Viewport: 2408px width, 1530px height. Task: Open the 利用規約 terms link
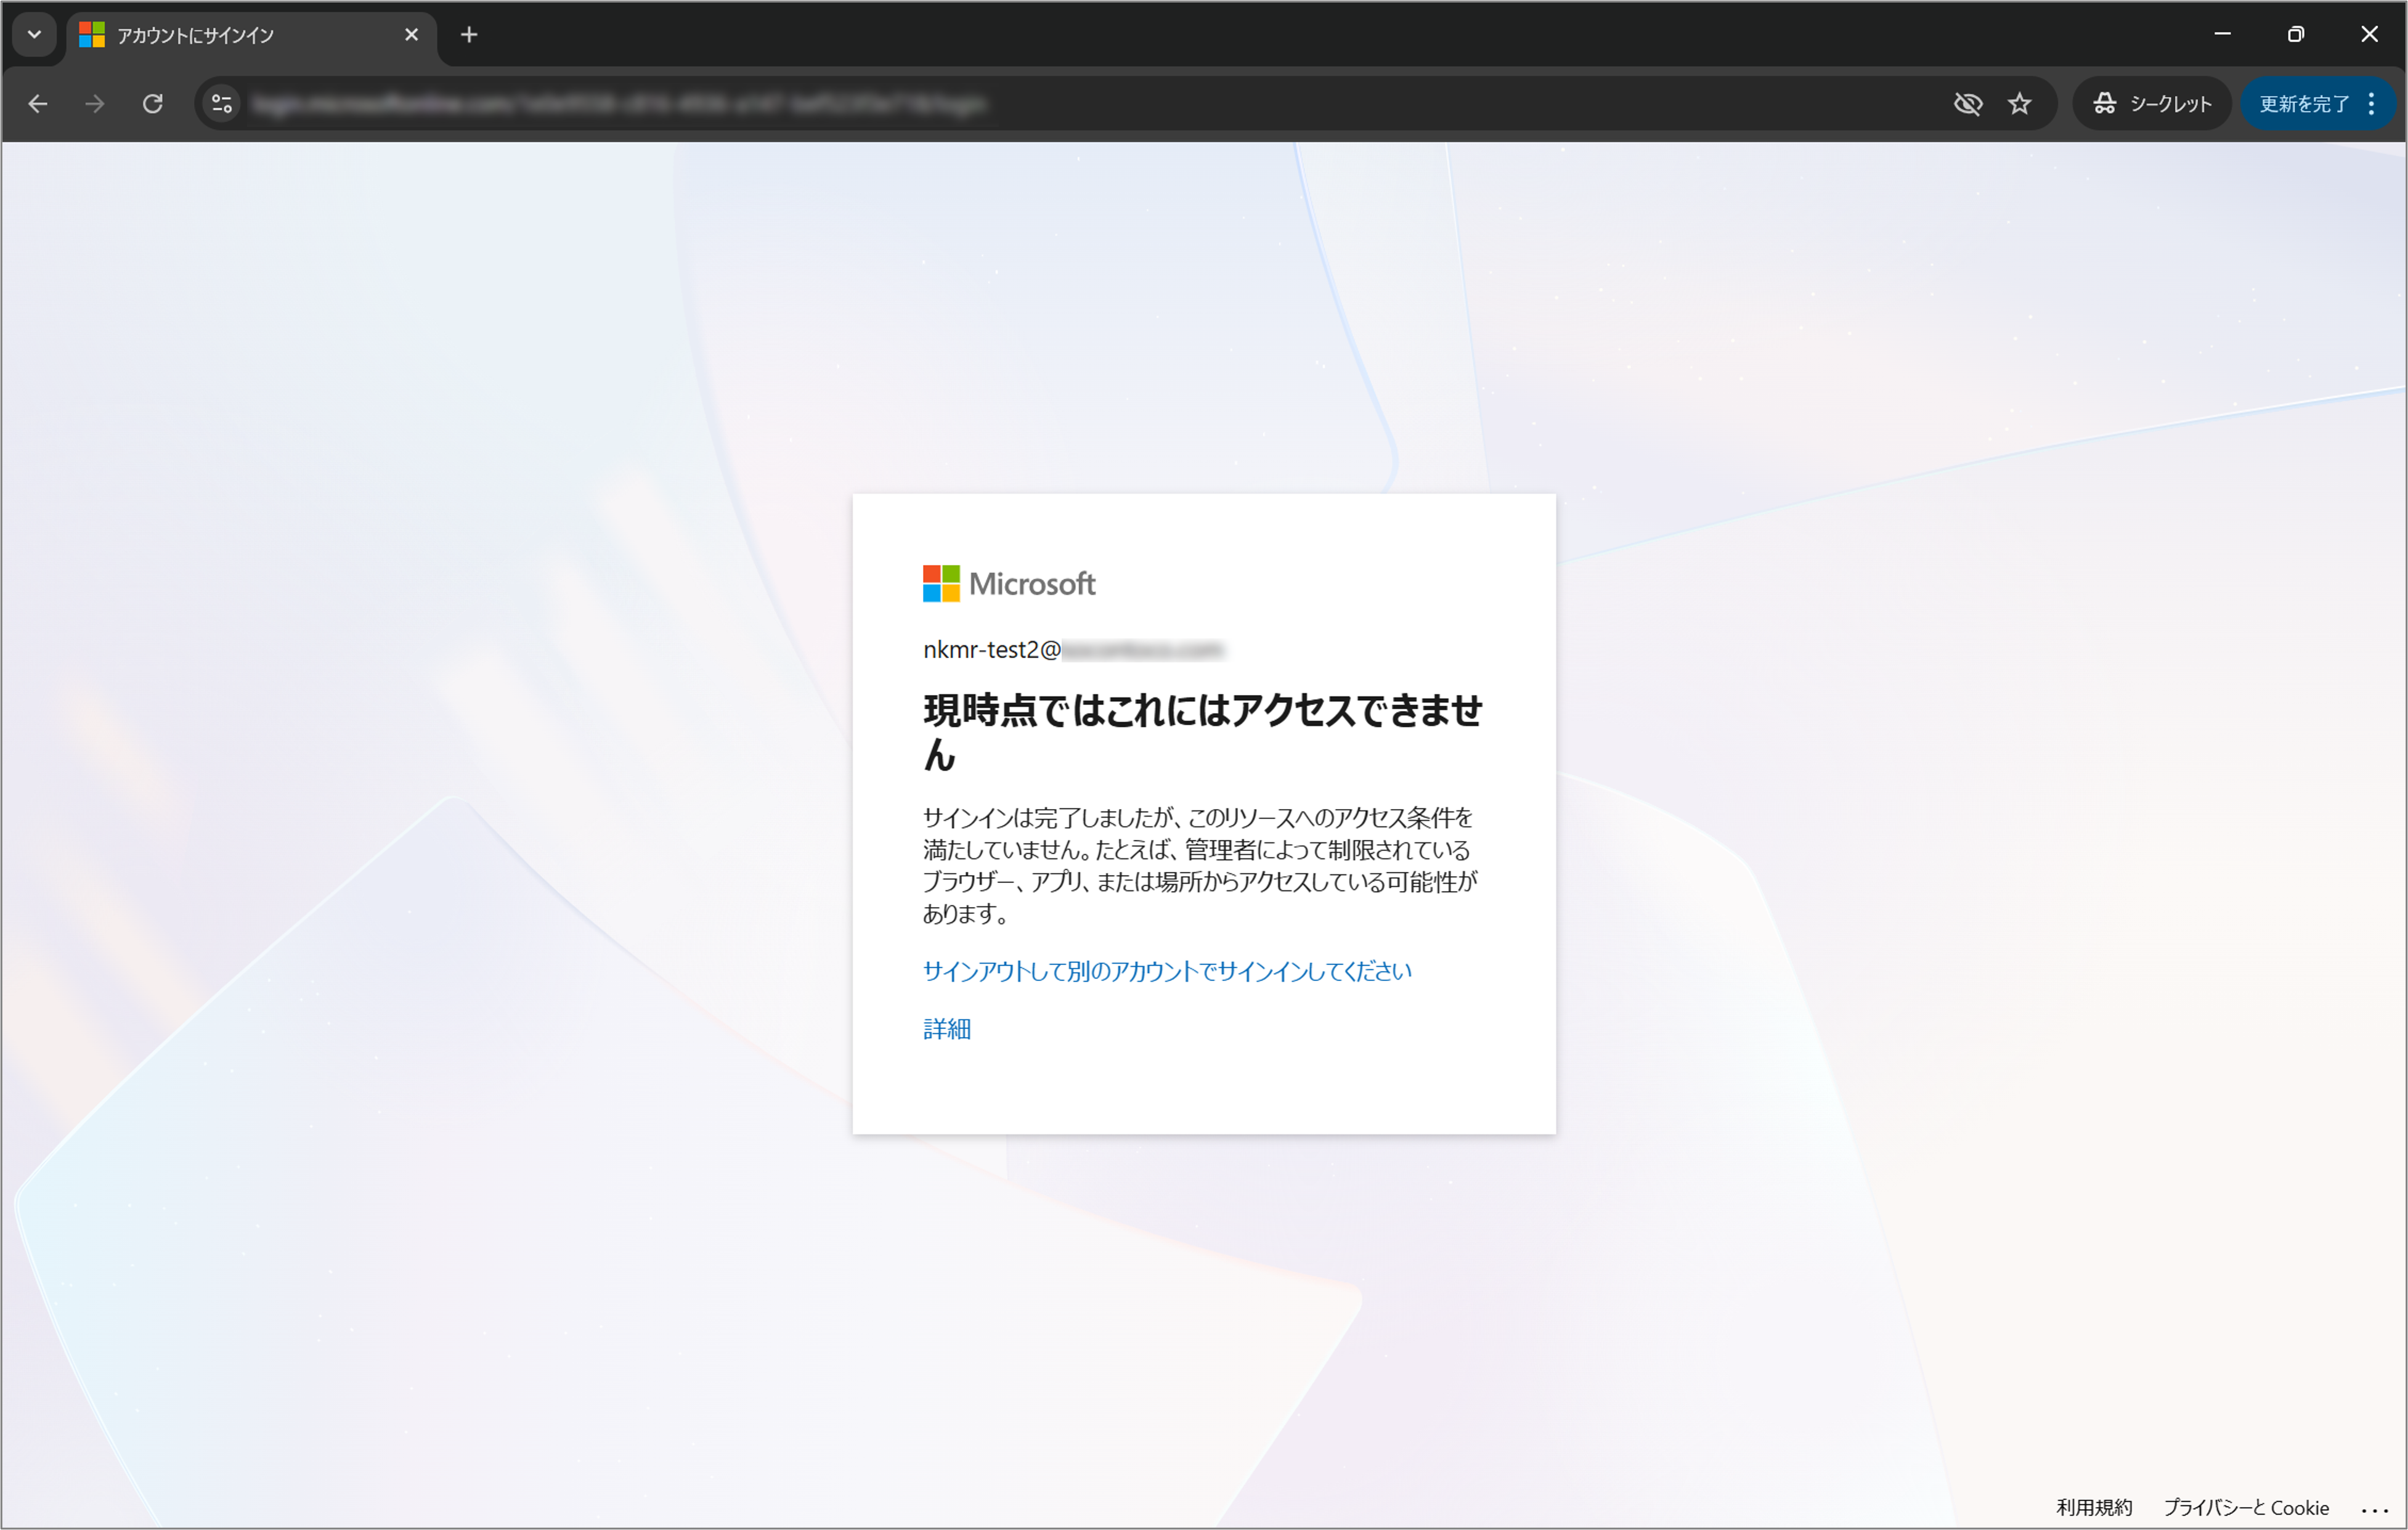click(x=2093, y=1507)
